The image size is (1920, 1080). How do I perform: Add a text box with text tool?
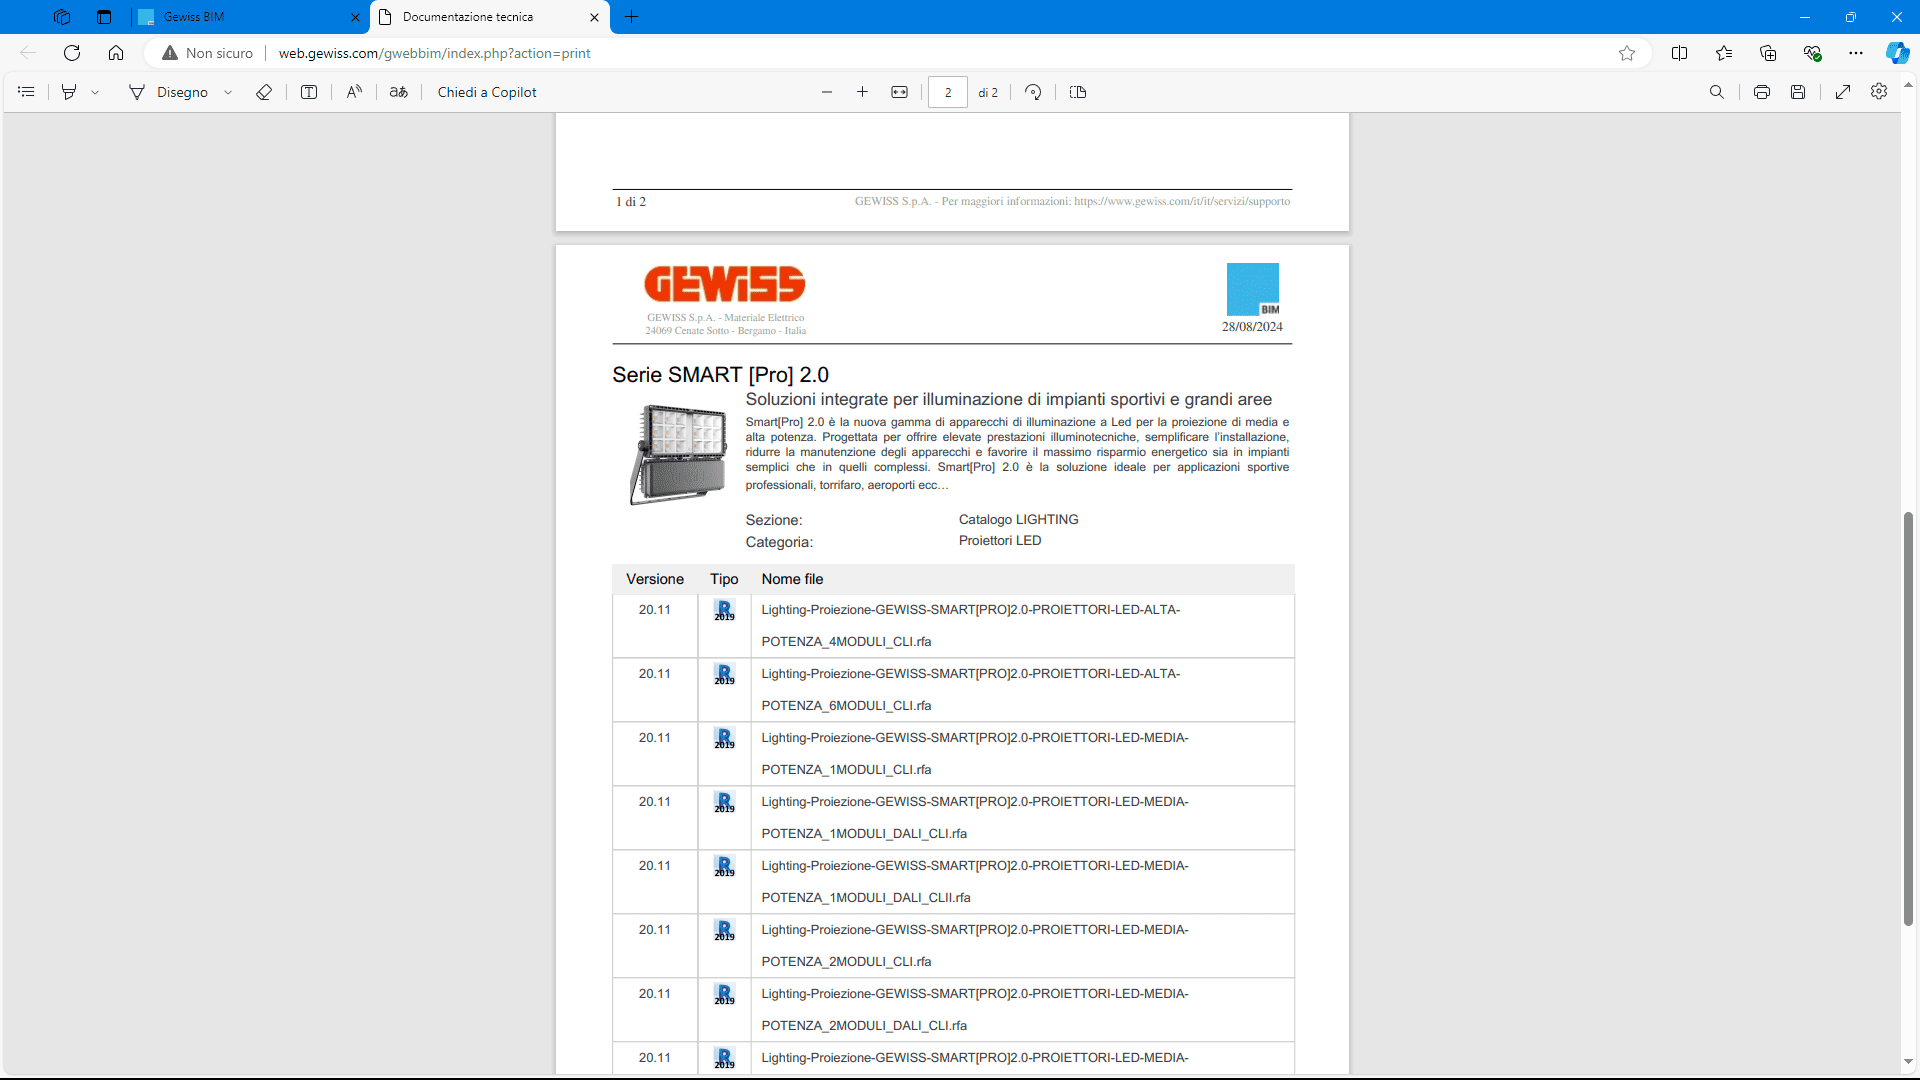pos(309,92)
